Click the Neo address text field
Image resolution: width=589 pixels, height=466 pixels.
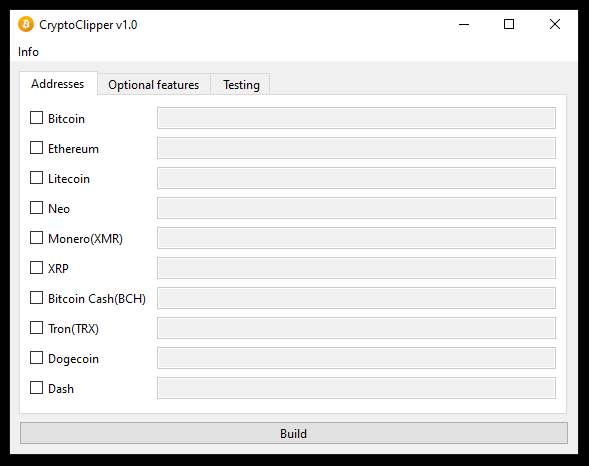[x=356, y=208]
